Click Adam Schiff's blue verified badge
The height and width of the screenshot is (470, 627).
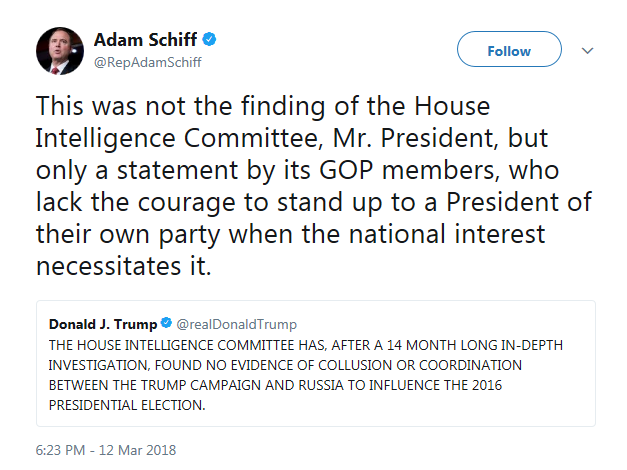[209, 39]
